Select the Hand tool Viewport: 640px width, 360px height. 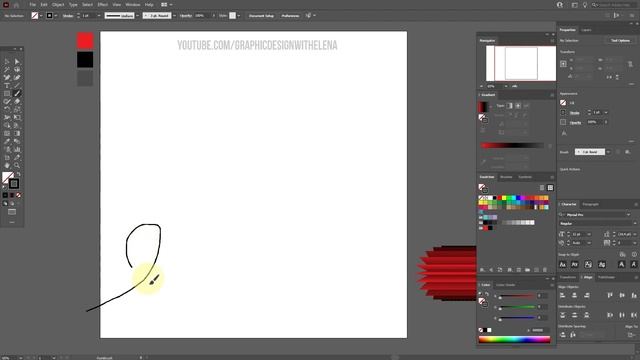[x=7, y=165]
